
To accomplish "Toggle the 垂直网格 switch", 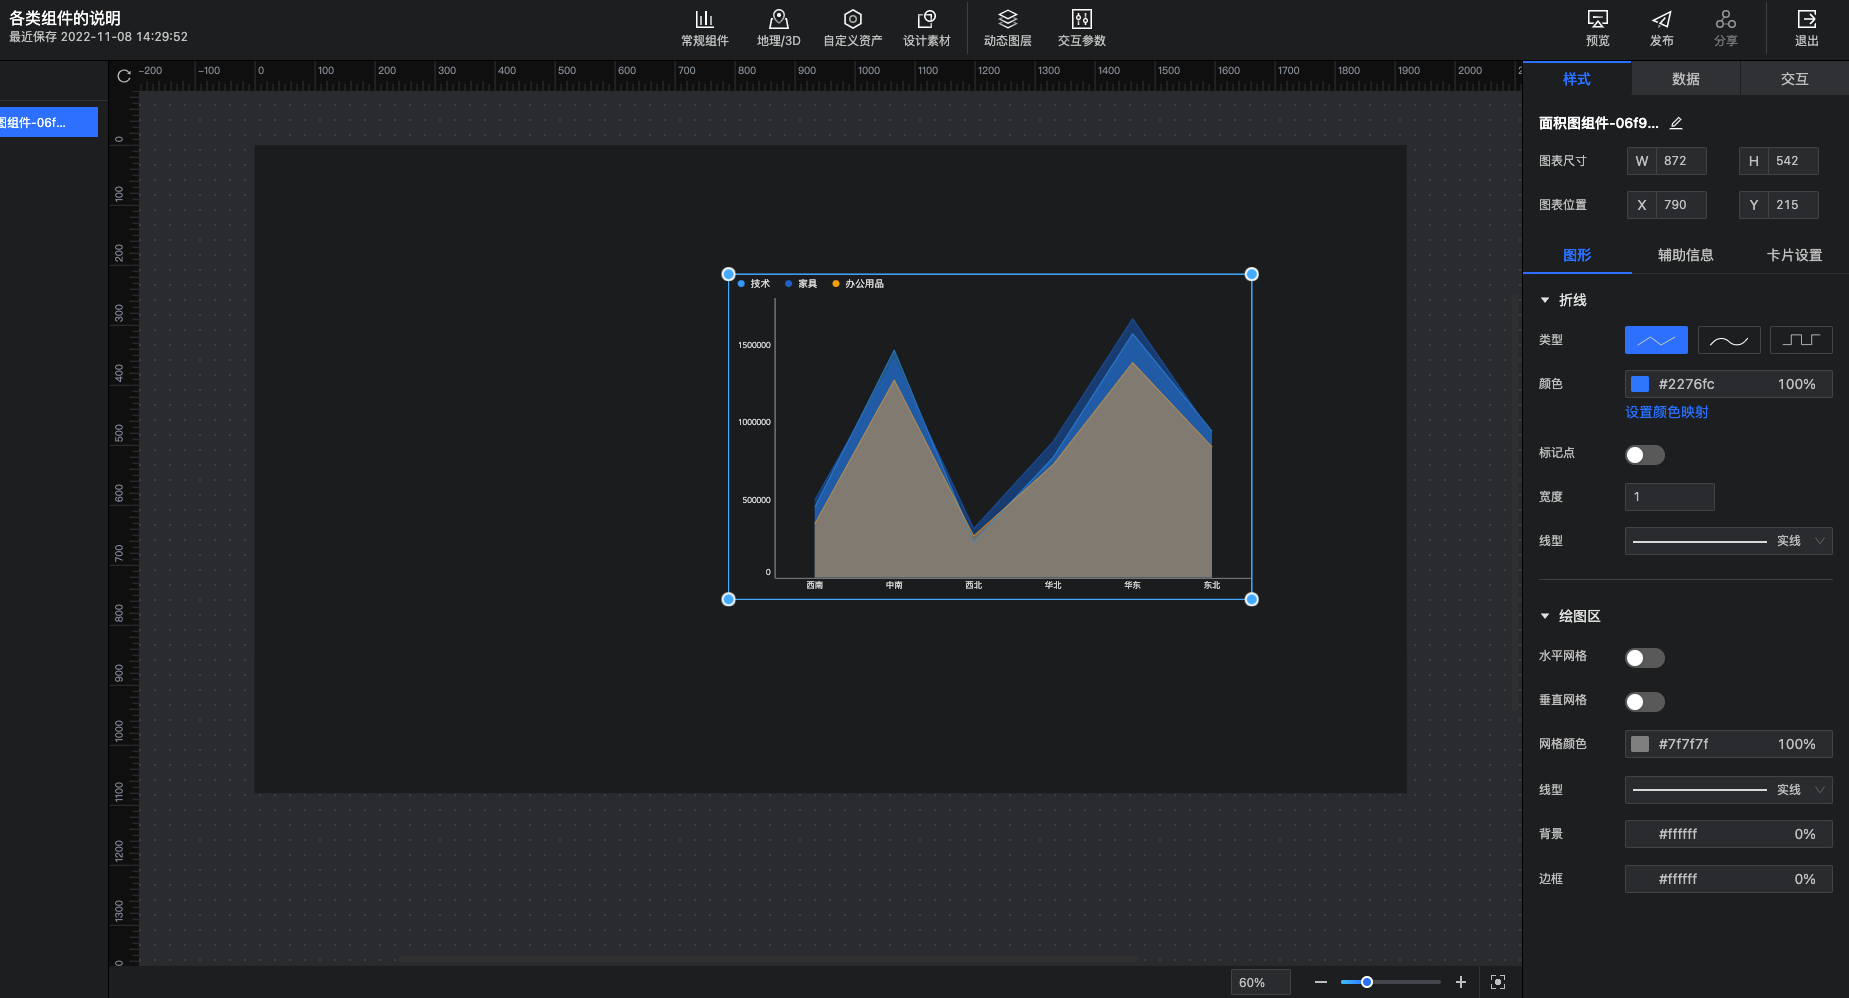I will pyautogui.click(x=1645, y=702).
